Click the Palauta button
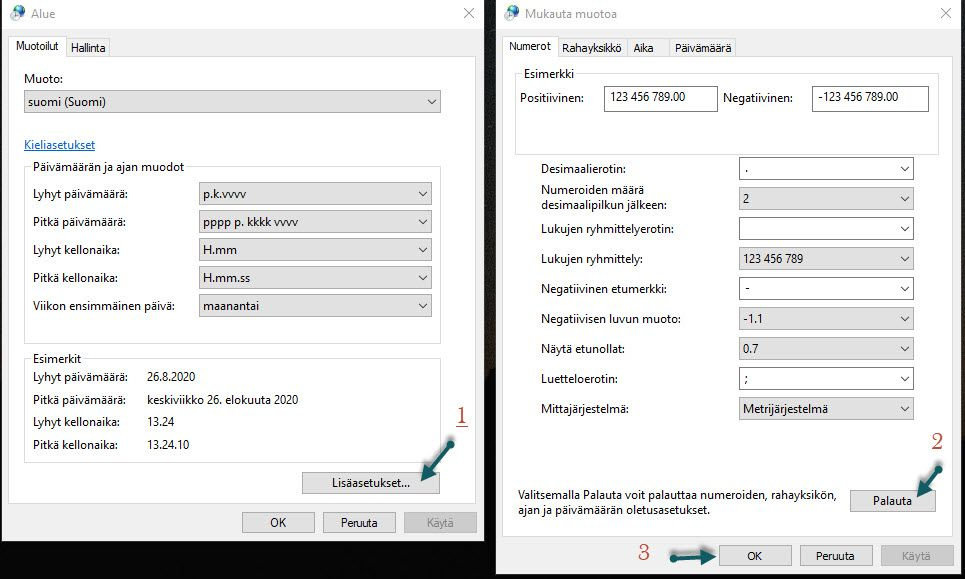This screenshot has width=965, height=579. point(892,501)
